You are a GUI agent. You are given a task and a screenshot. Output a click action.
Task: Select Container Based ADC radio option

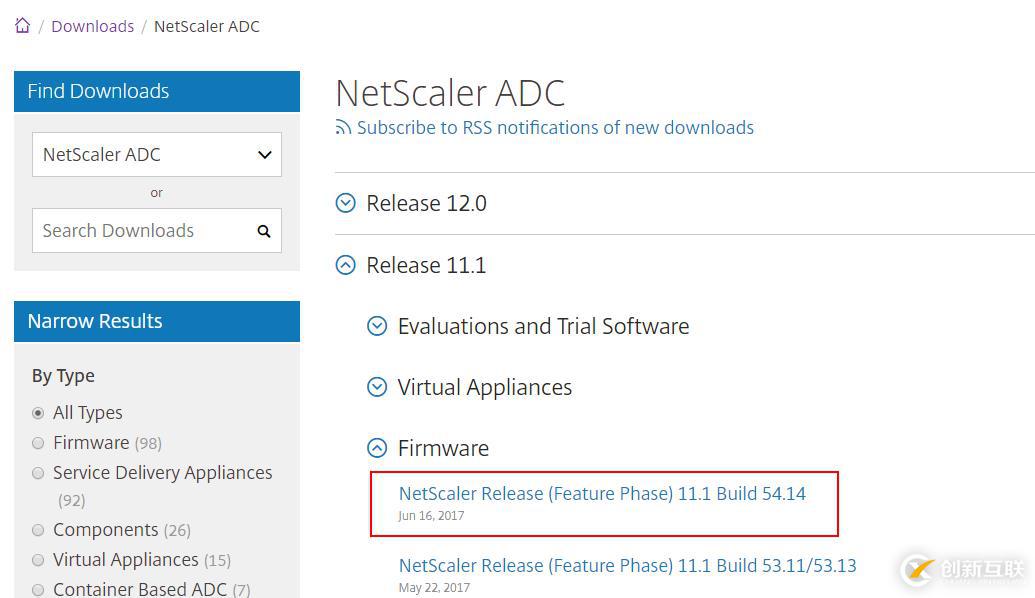[38, 589]
